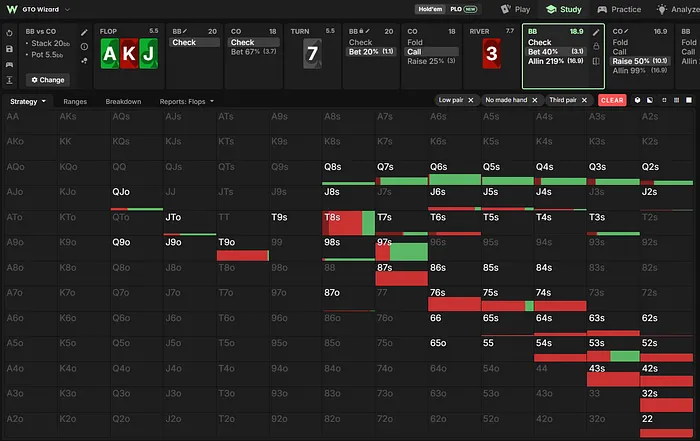Open the info icon in BB vs CO panel

[x=84, y=46]
